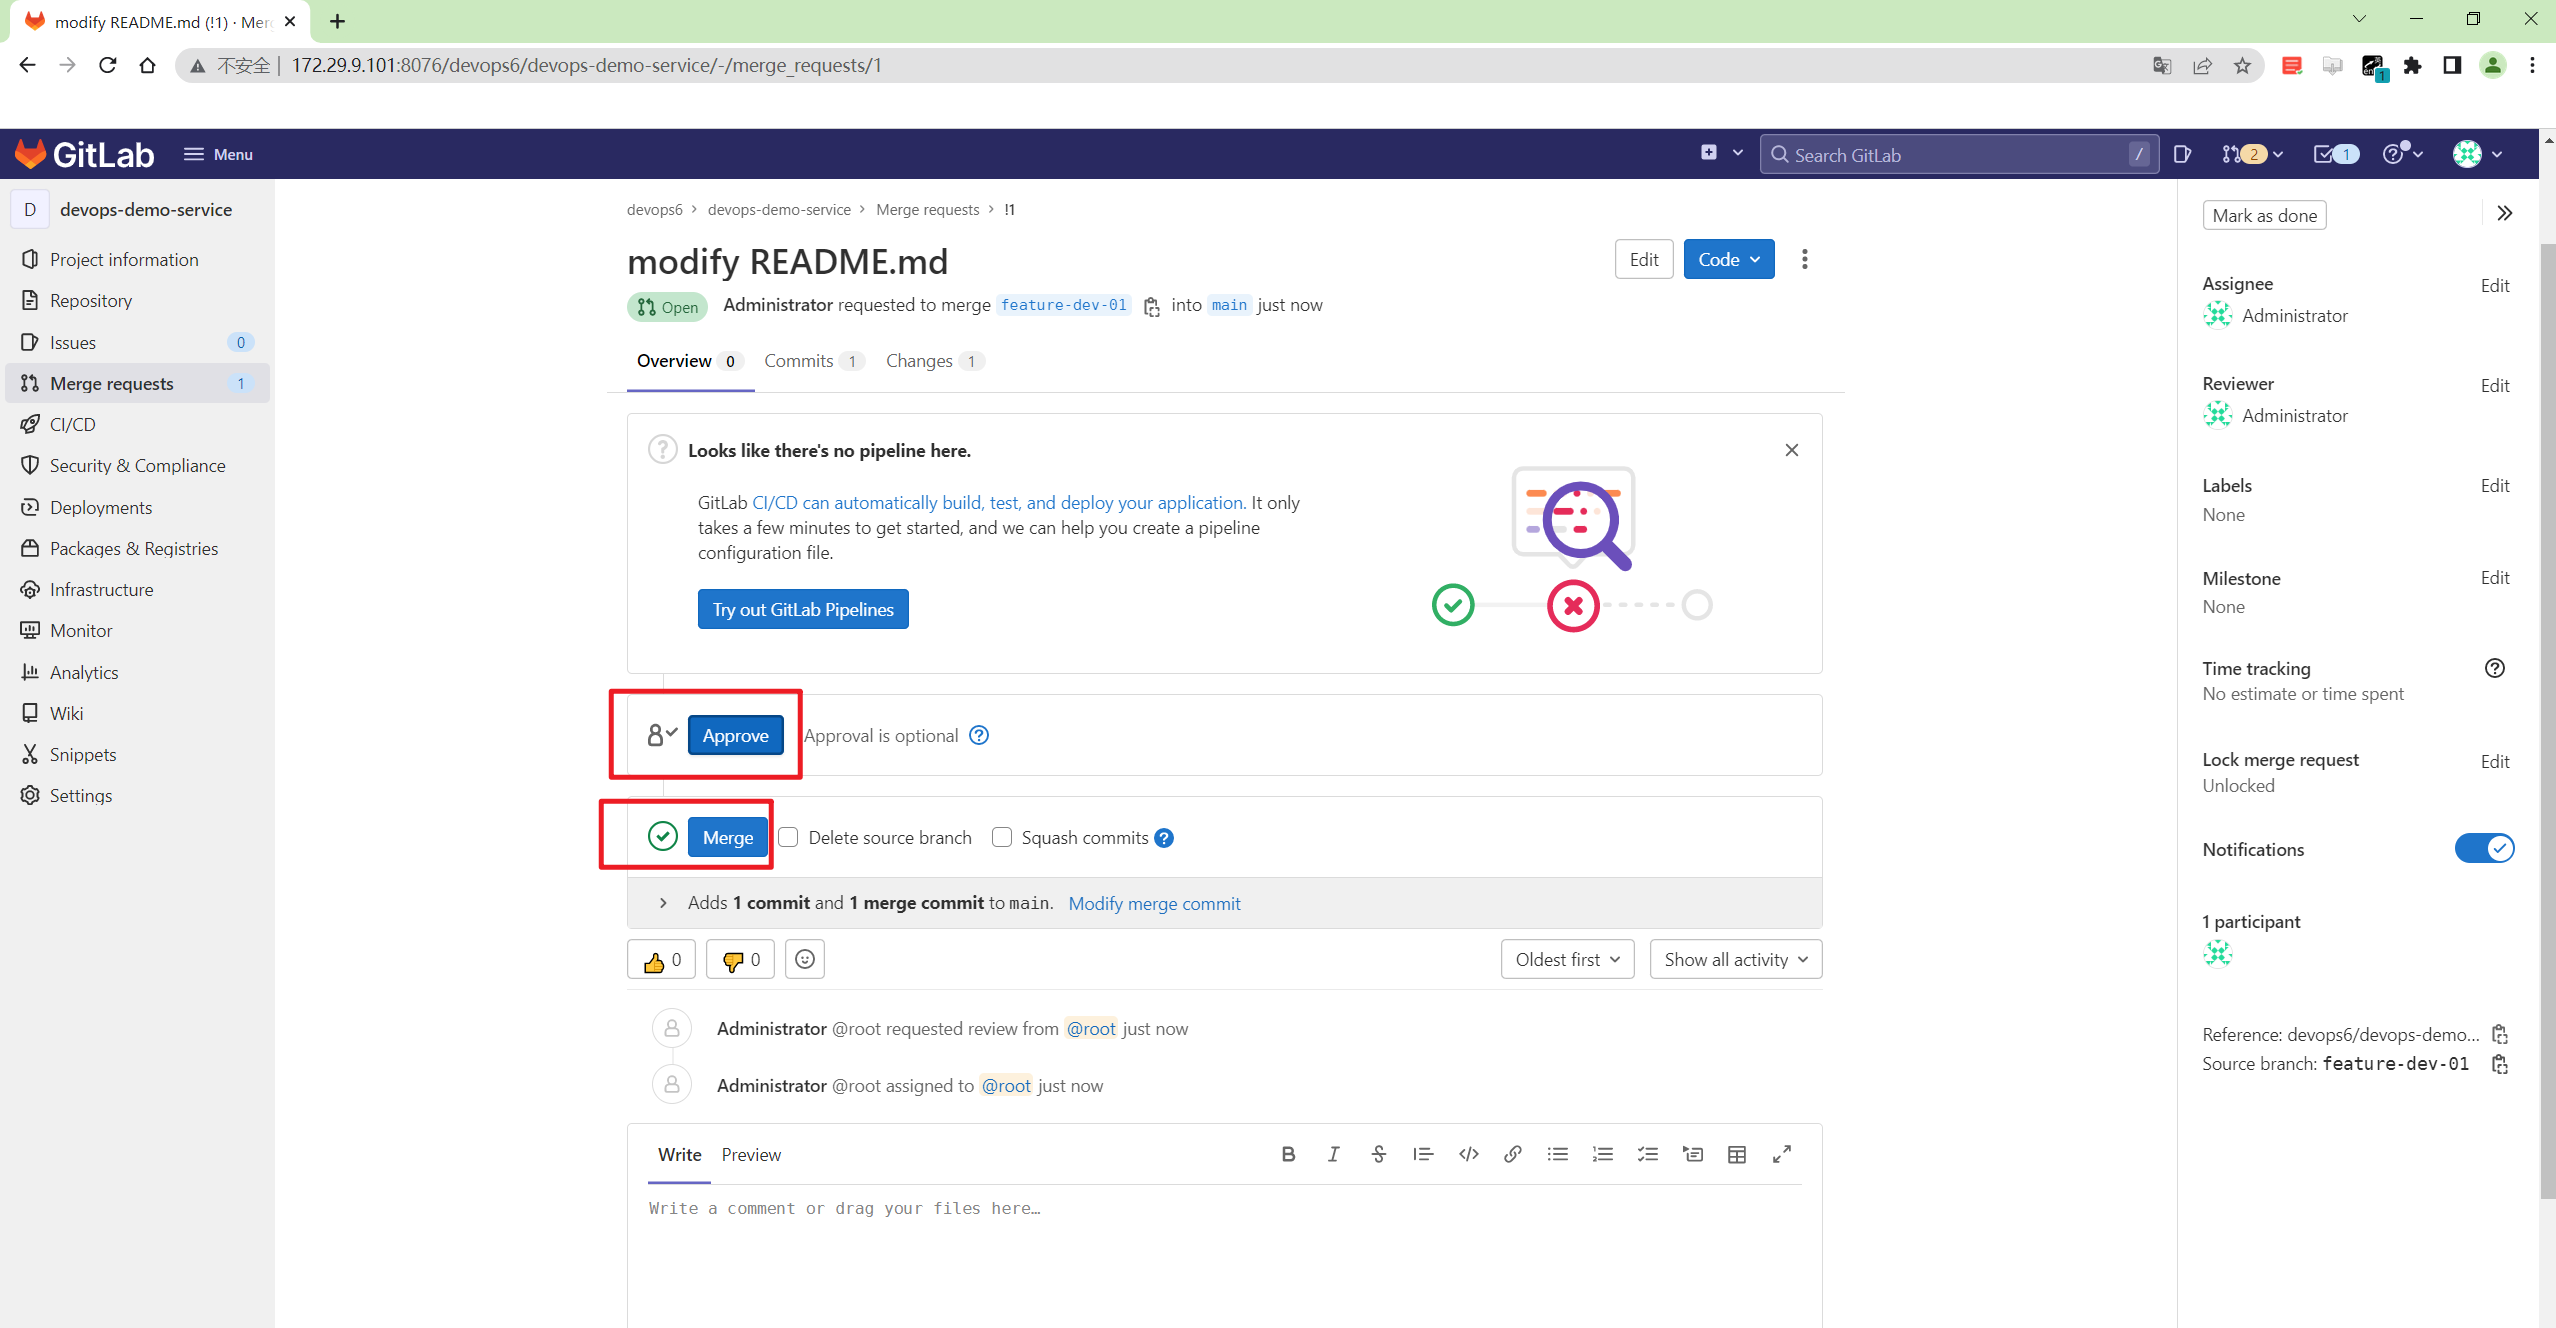Enable Squash commits checkbox
This screenshot has width=2556, height=1328.
tap(1002, 837)
